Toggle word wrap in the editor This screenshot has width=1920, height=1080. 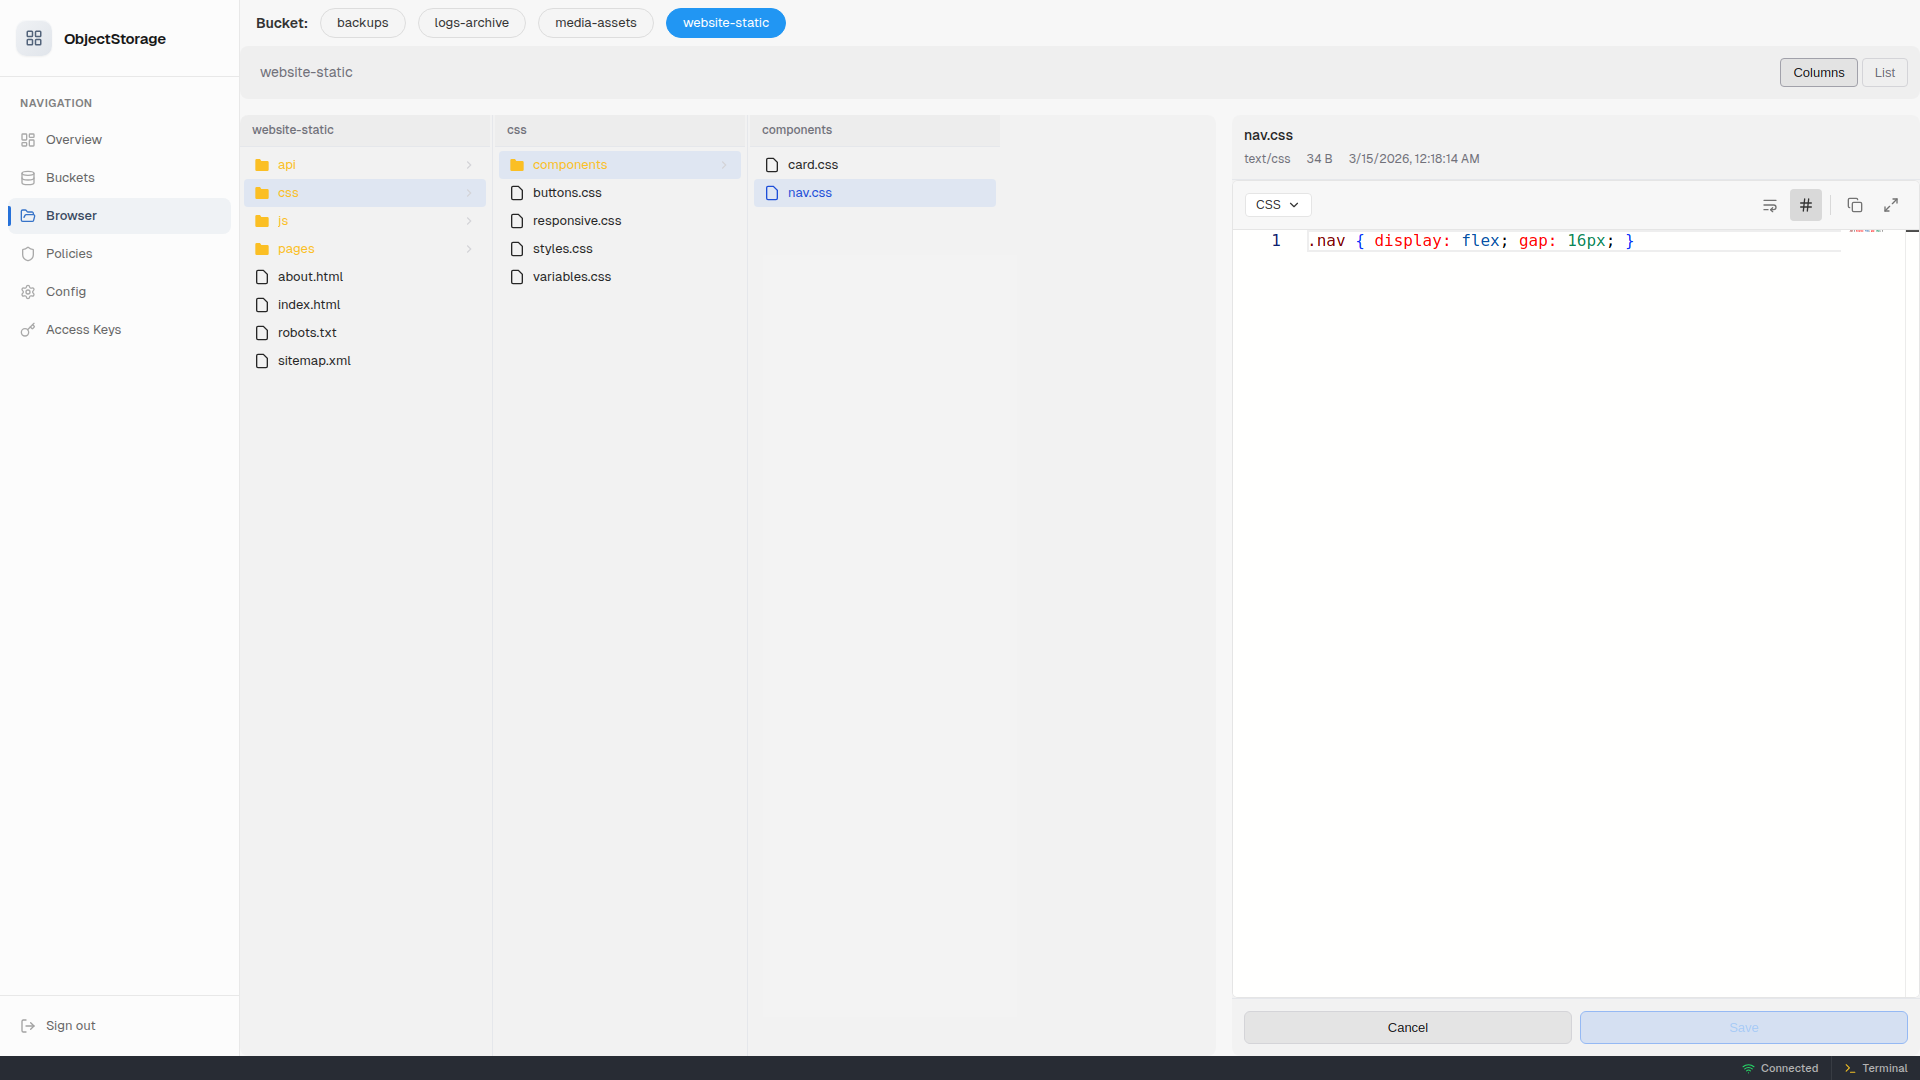coord(1770,205)
